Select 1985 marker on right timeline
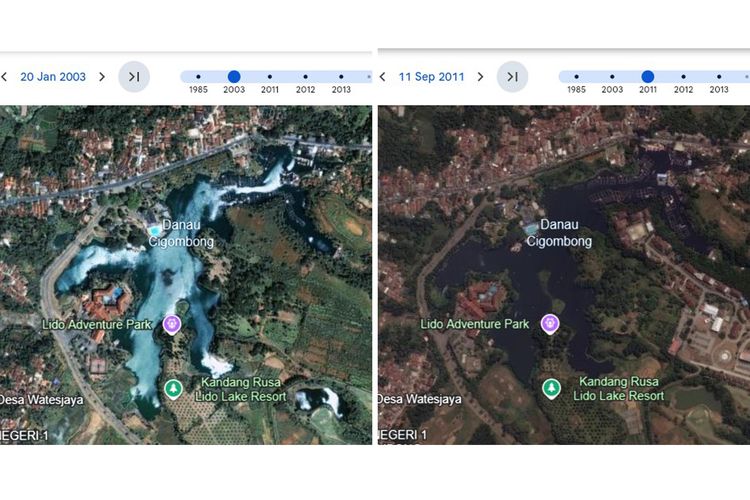750x500 pixels. 576,77
